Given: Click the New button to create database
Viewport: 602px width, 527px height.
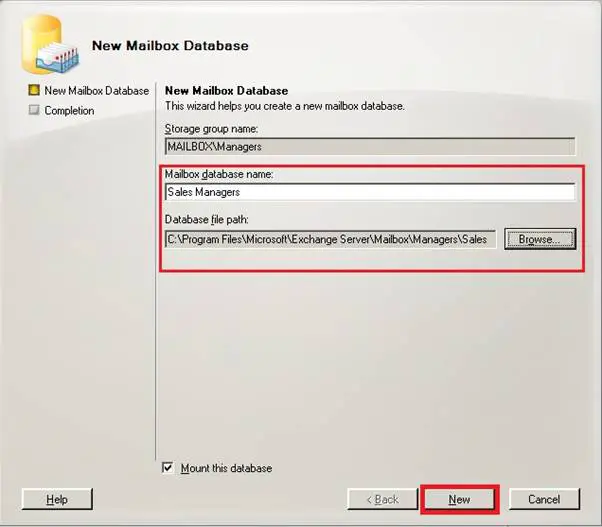Looking at the screenshot, I should (459, 499).
